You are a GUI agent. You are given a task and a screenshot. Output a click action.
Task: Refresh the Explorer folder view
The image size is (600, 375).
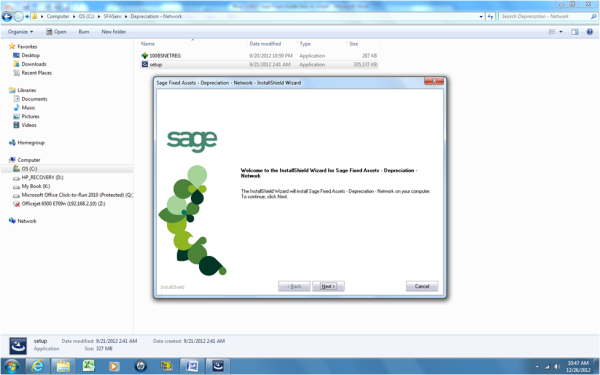491,16
